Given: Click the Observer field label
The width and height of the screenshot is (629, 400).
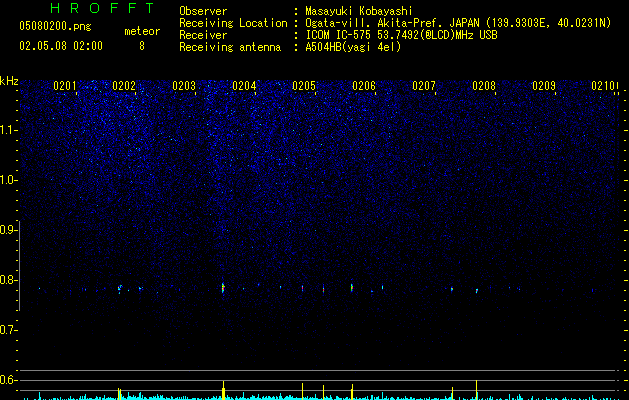Looking at the screenshot, I should pyautogui.click(x=203, y=11).
